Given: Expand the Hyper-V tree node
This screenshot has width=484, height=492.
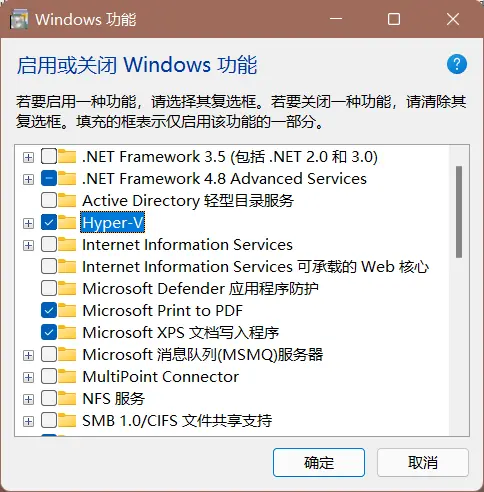Looking at the screenshot, I should 28,223.
